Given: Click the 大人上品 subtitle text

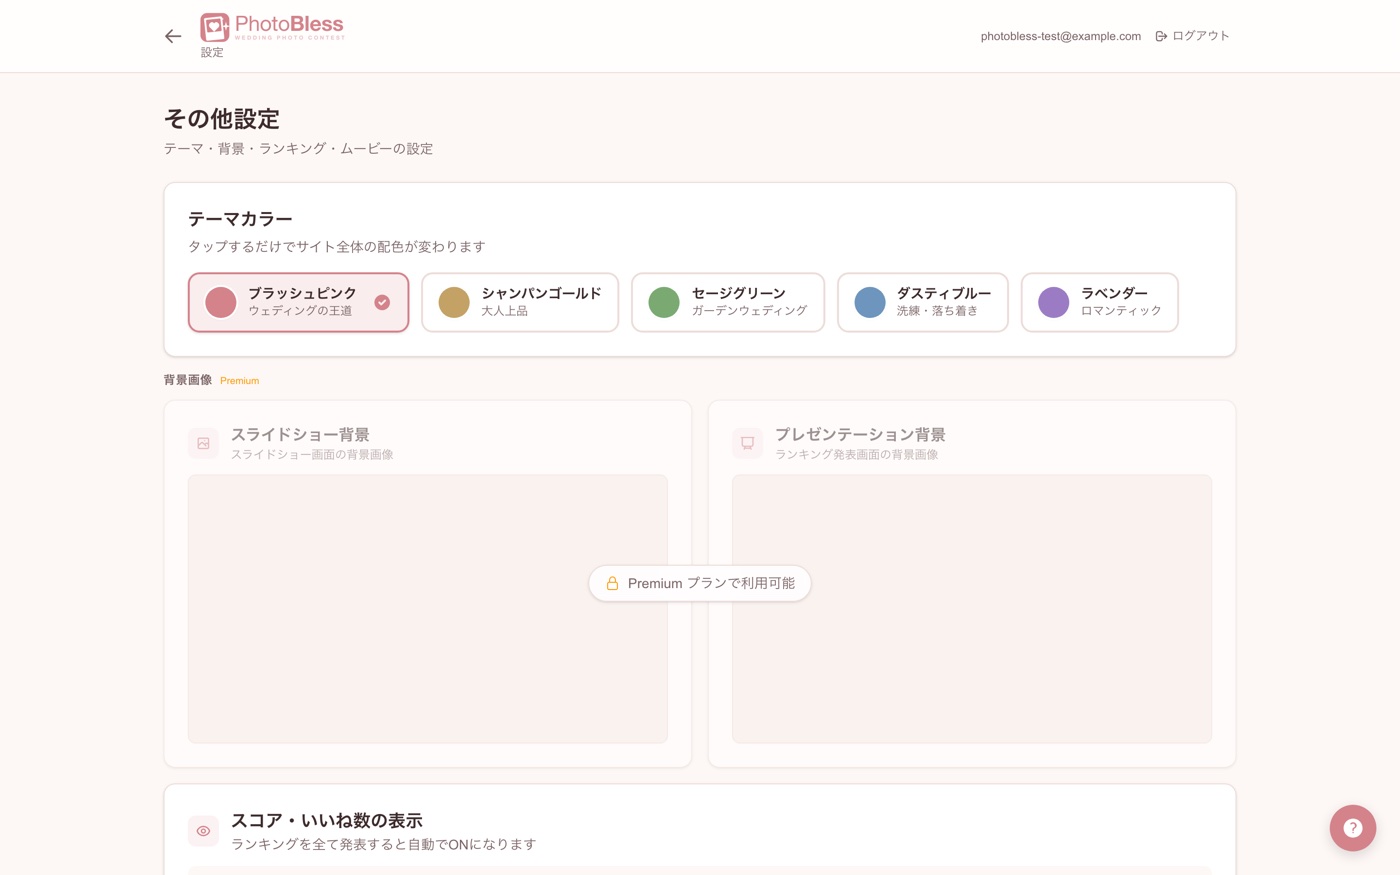Looking at the screenshot, I should point(504,311).
